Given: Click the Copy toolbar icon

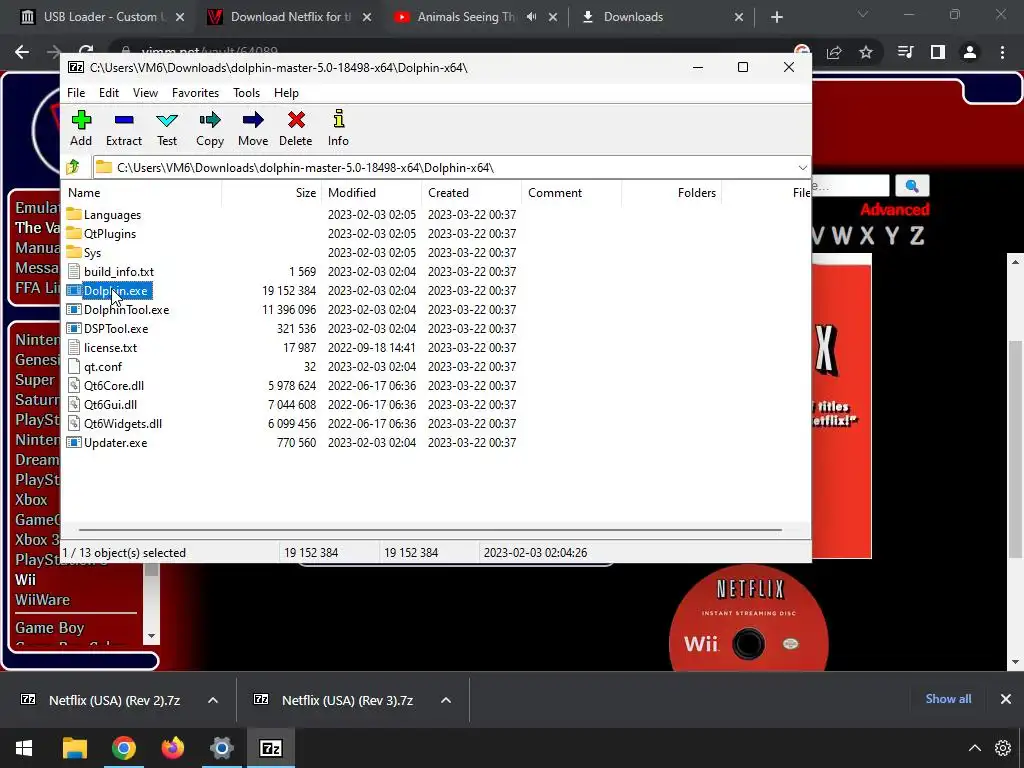Looking at the screenshot, I should [210, 128].
